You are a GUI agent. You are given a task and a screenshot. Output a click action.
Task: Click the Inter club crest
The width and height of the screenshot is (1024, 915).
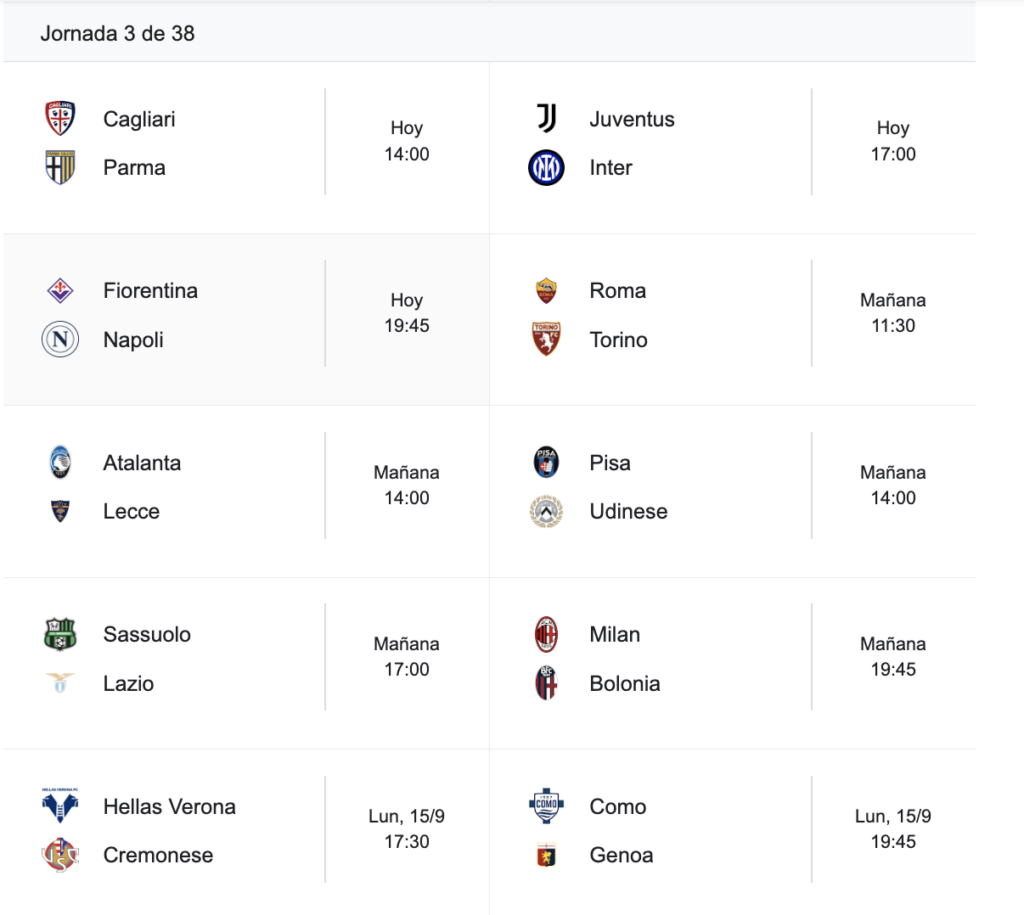pos(546,168)
